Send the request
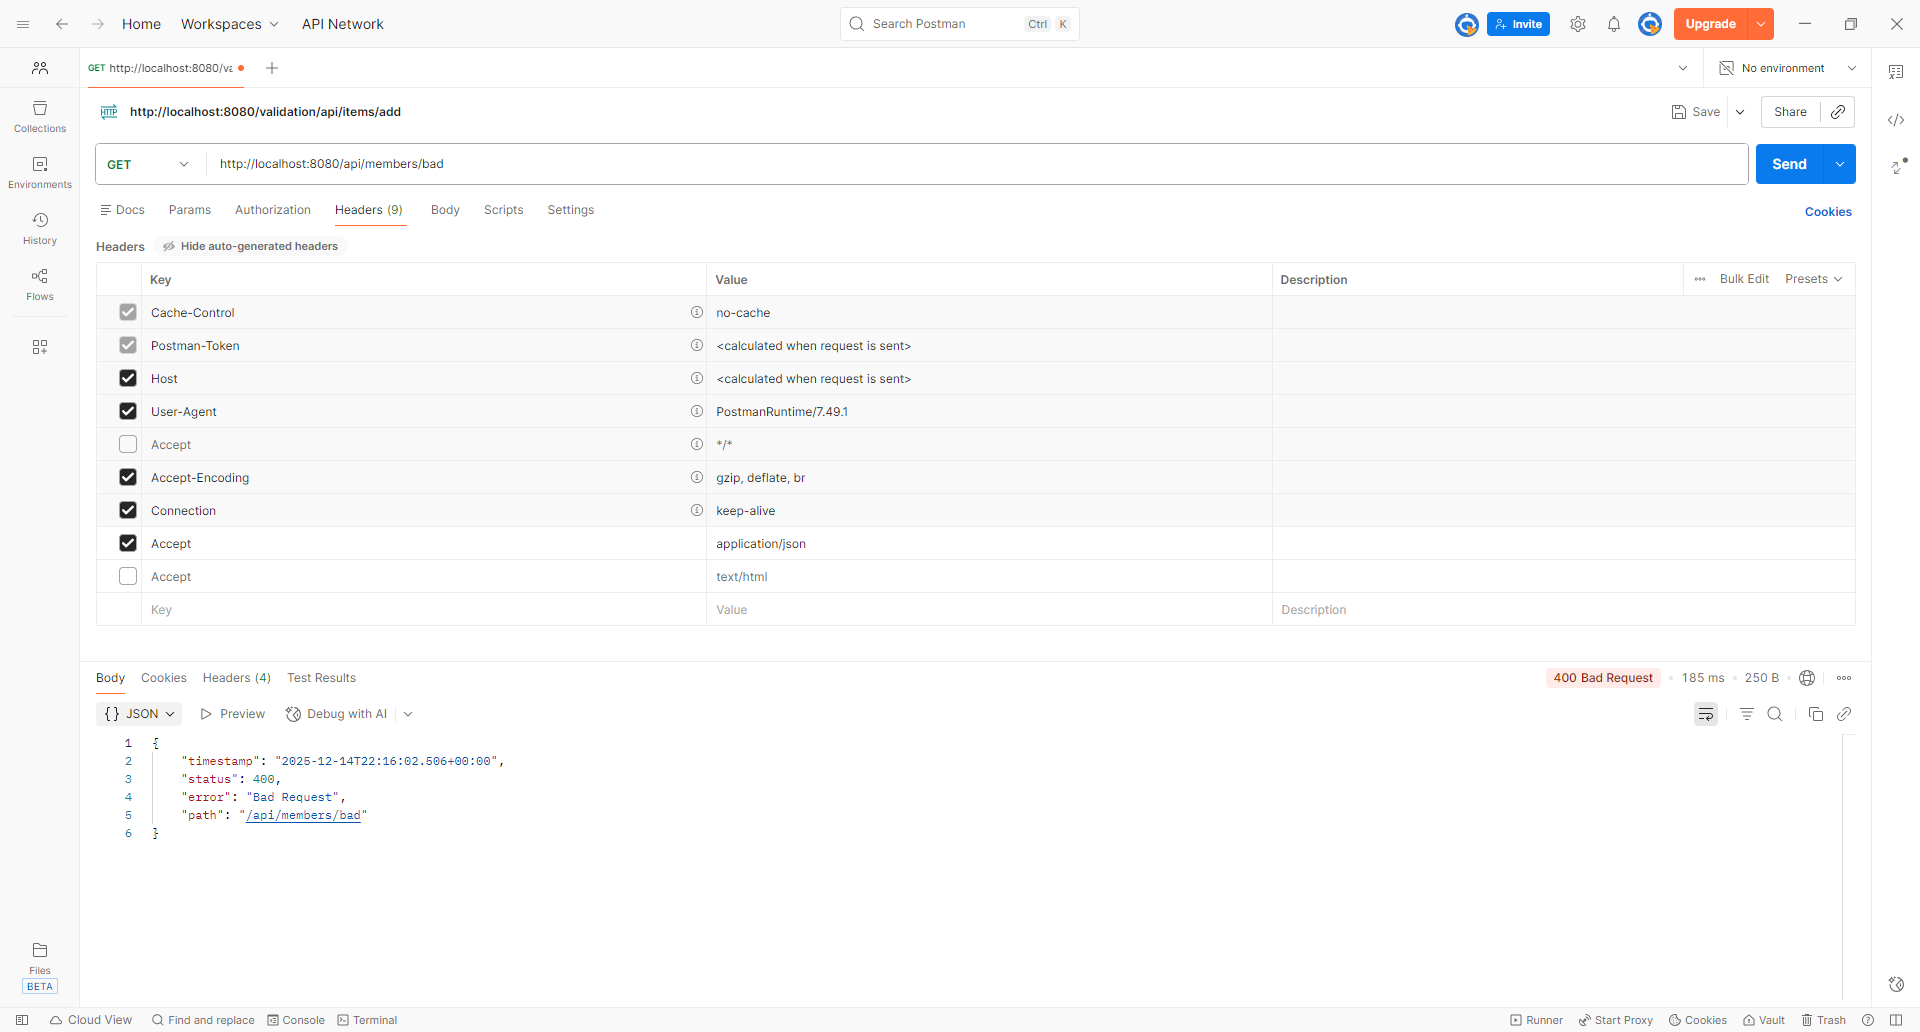Screen dimensions: 1920x1032 (x=1790, y=164)
